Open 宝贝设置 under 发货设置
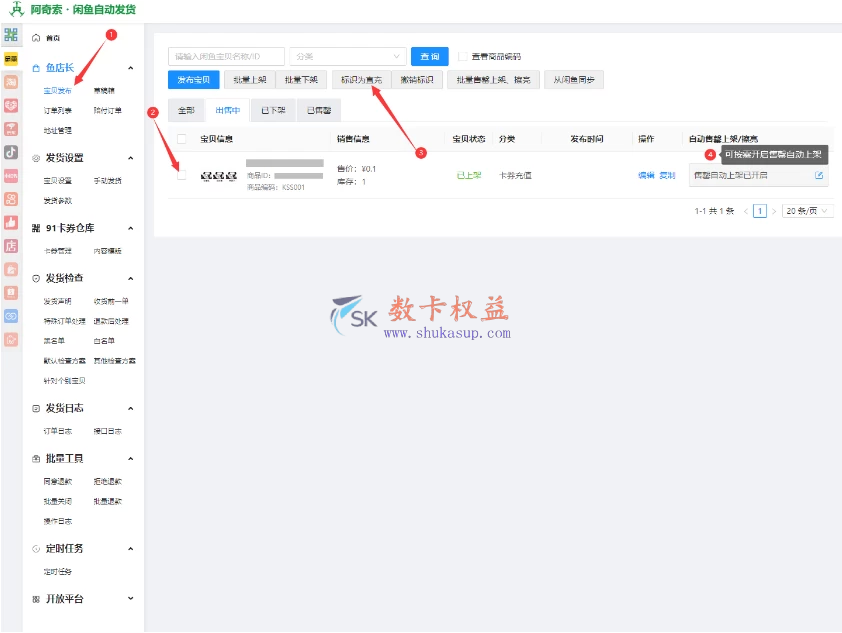This screenshot has width=842, height=633. click(x=57, y=181)
